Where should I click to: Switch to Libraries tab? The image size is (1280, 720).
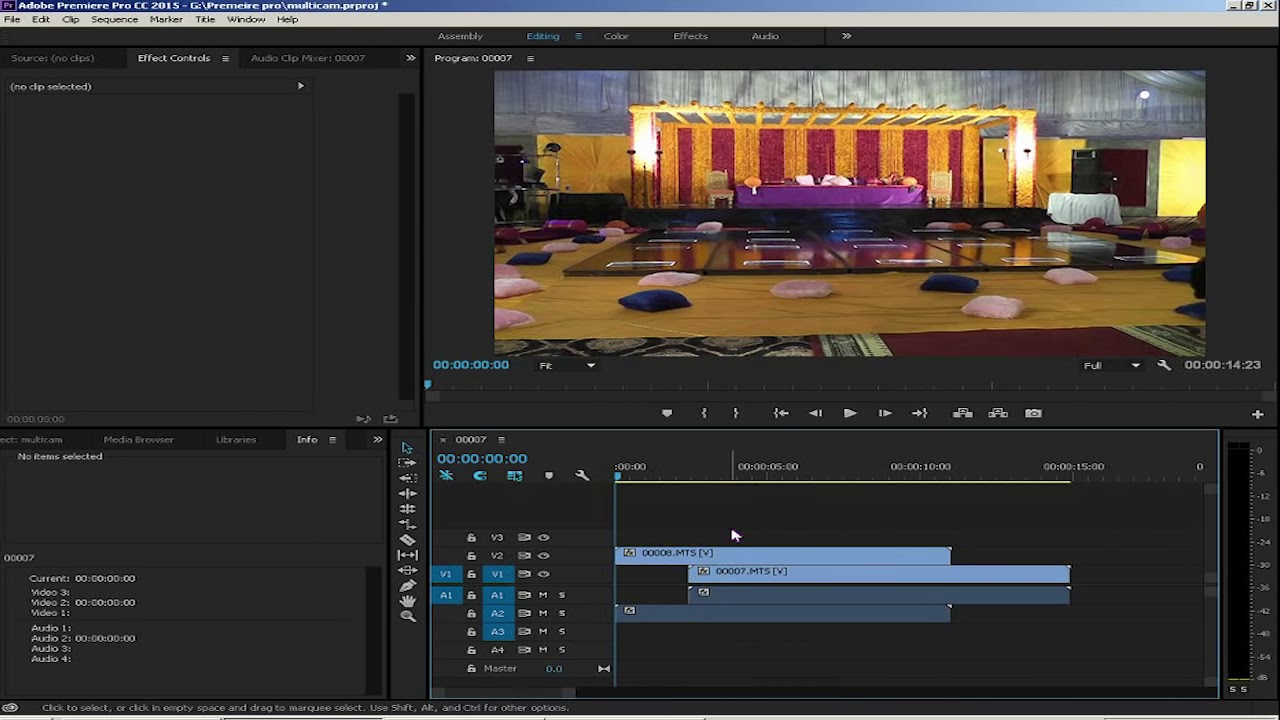coord(235,439)
